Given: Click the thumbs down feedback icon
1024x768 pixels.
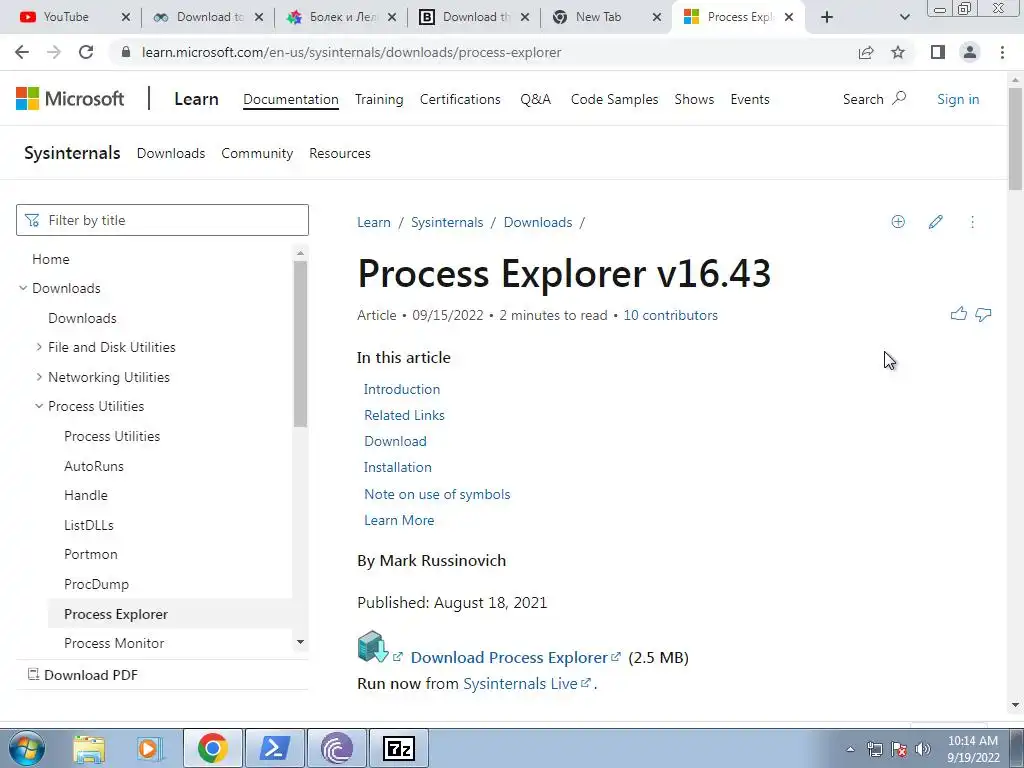Looking at the screenshot, I should click(x=983, y=315).
